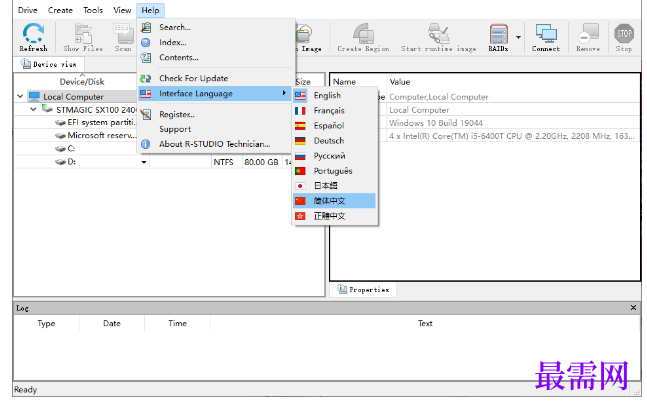Open the View menu

pos(122,10)
